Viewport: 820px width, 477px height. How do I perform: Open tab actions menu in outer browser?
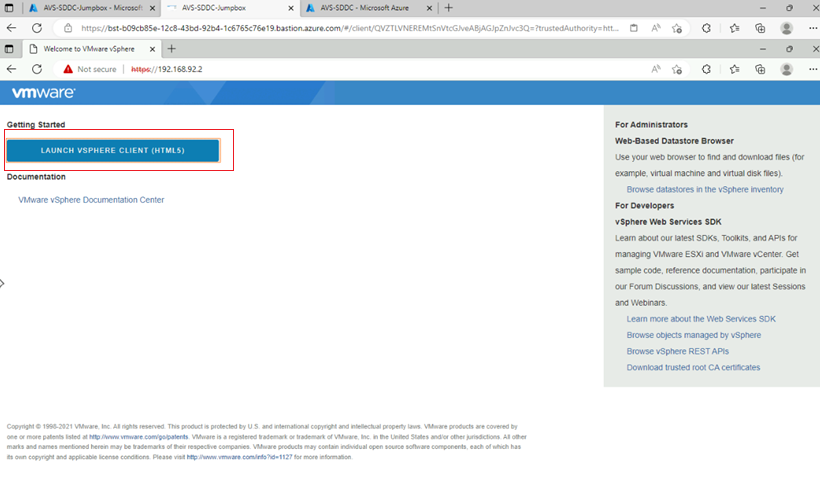[9, 8]
